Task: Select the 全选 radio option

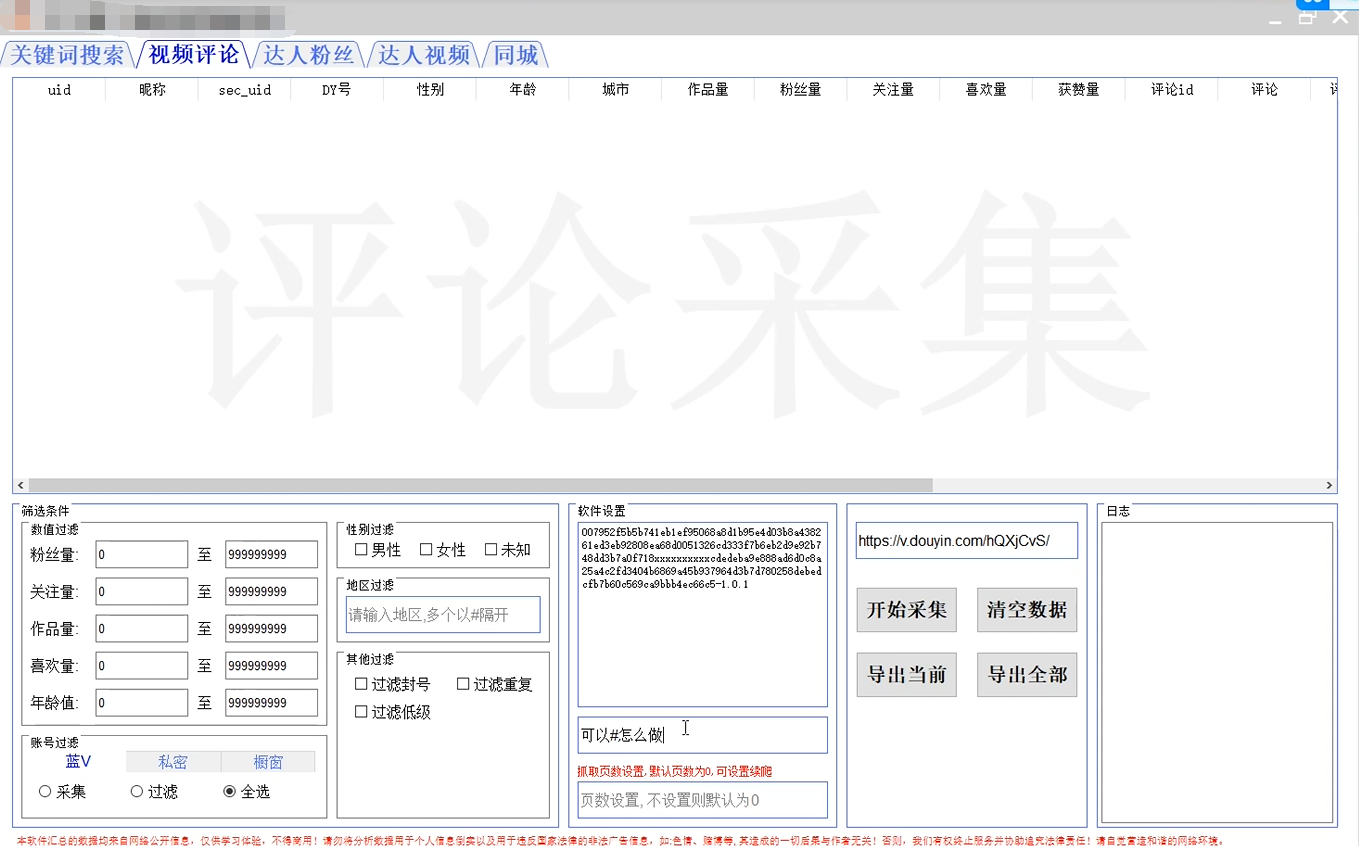Action: (231, 790)
